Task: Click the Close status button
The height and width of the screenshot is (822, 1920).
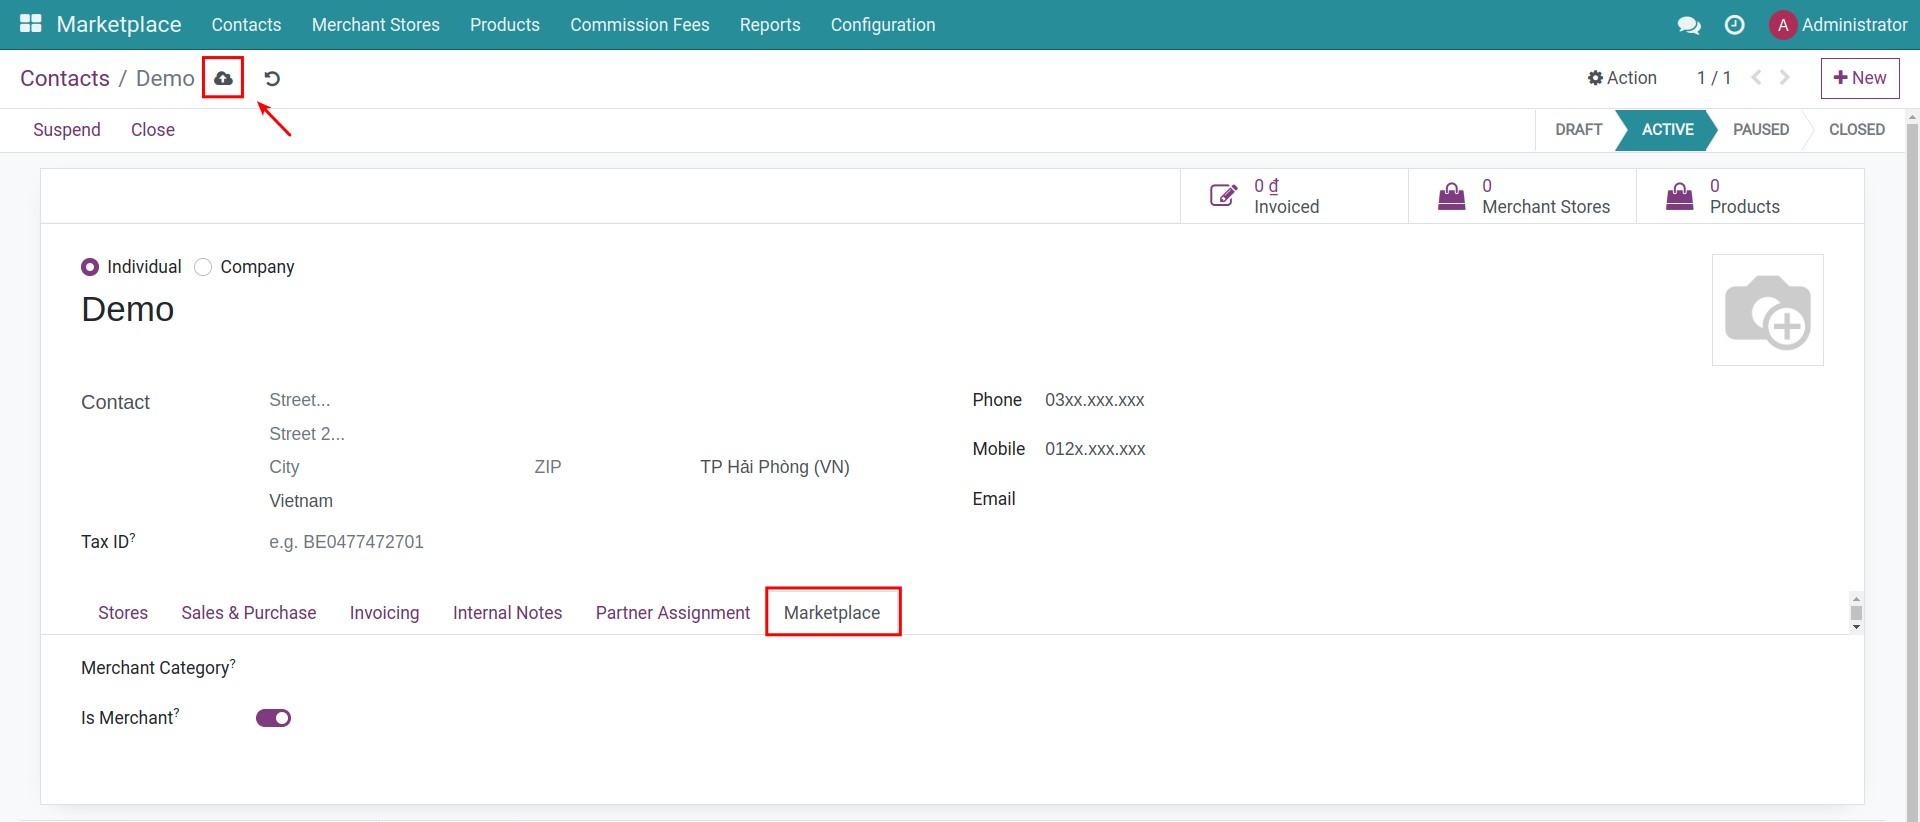Action: pos(153,130)
